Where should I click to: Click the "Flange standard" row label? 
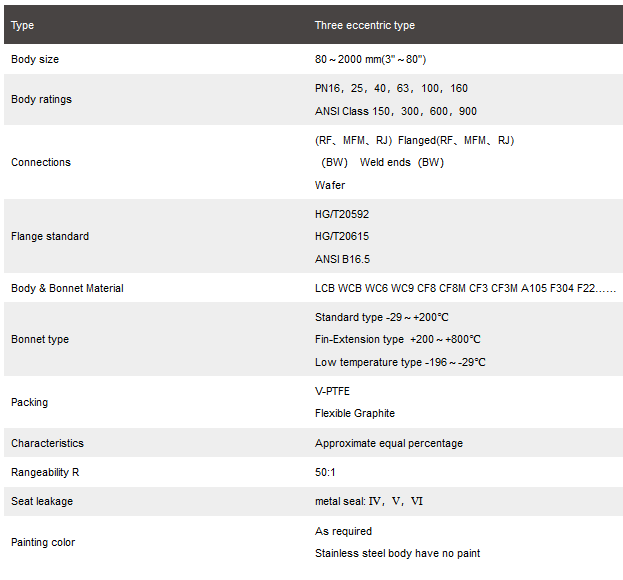[50, 236]
